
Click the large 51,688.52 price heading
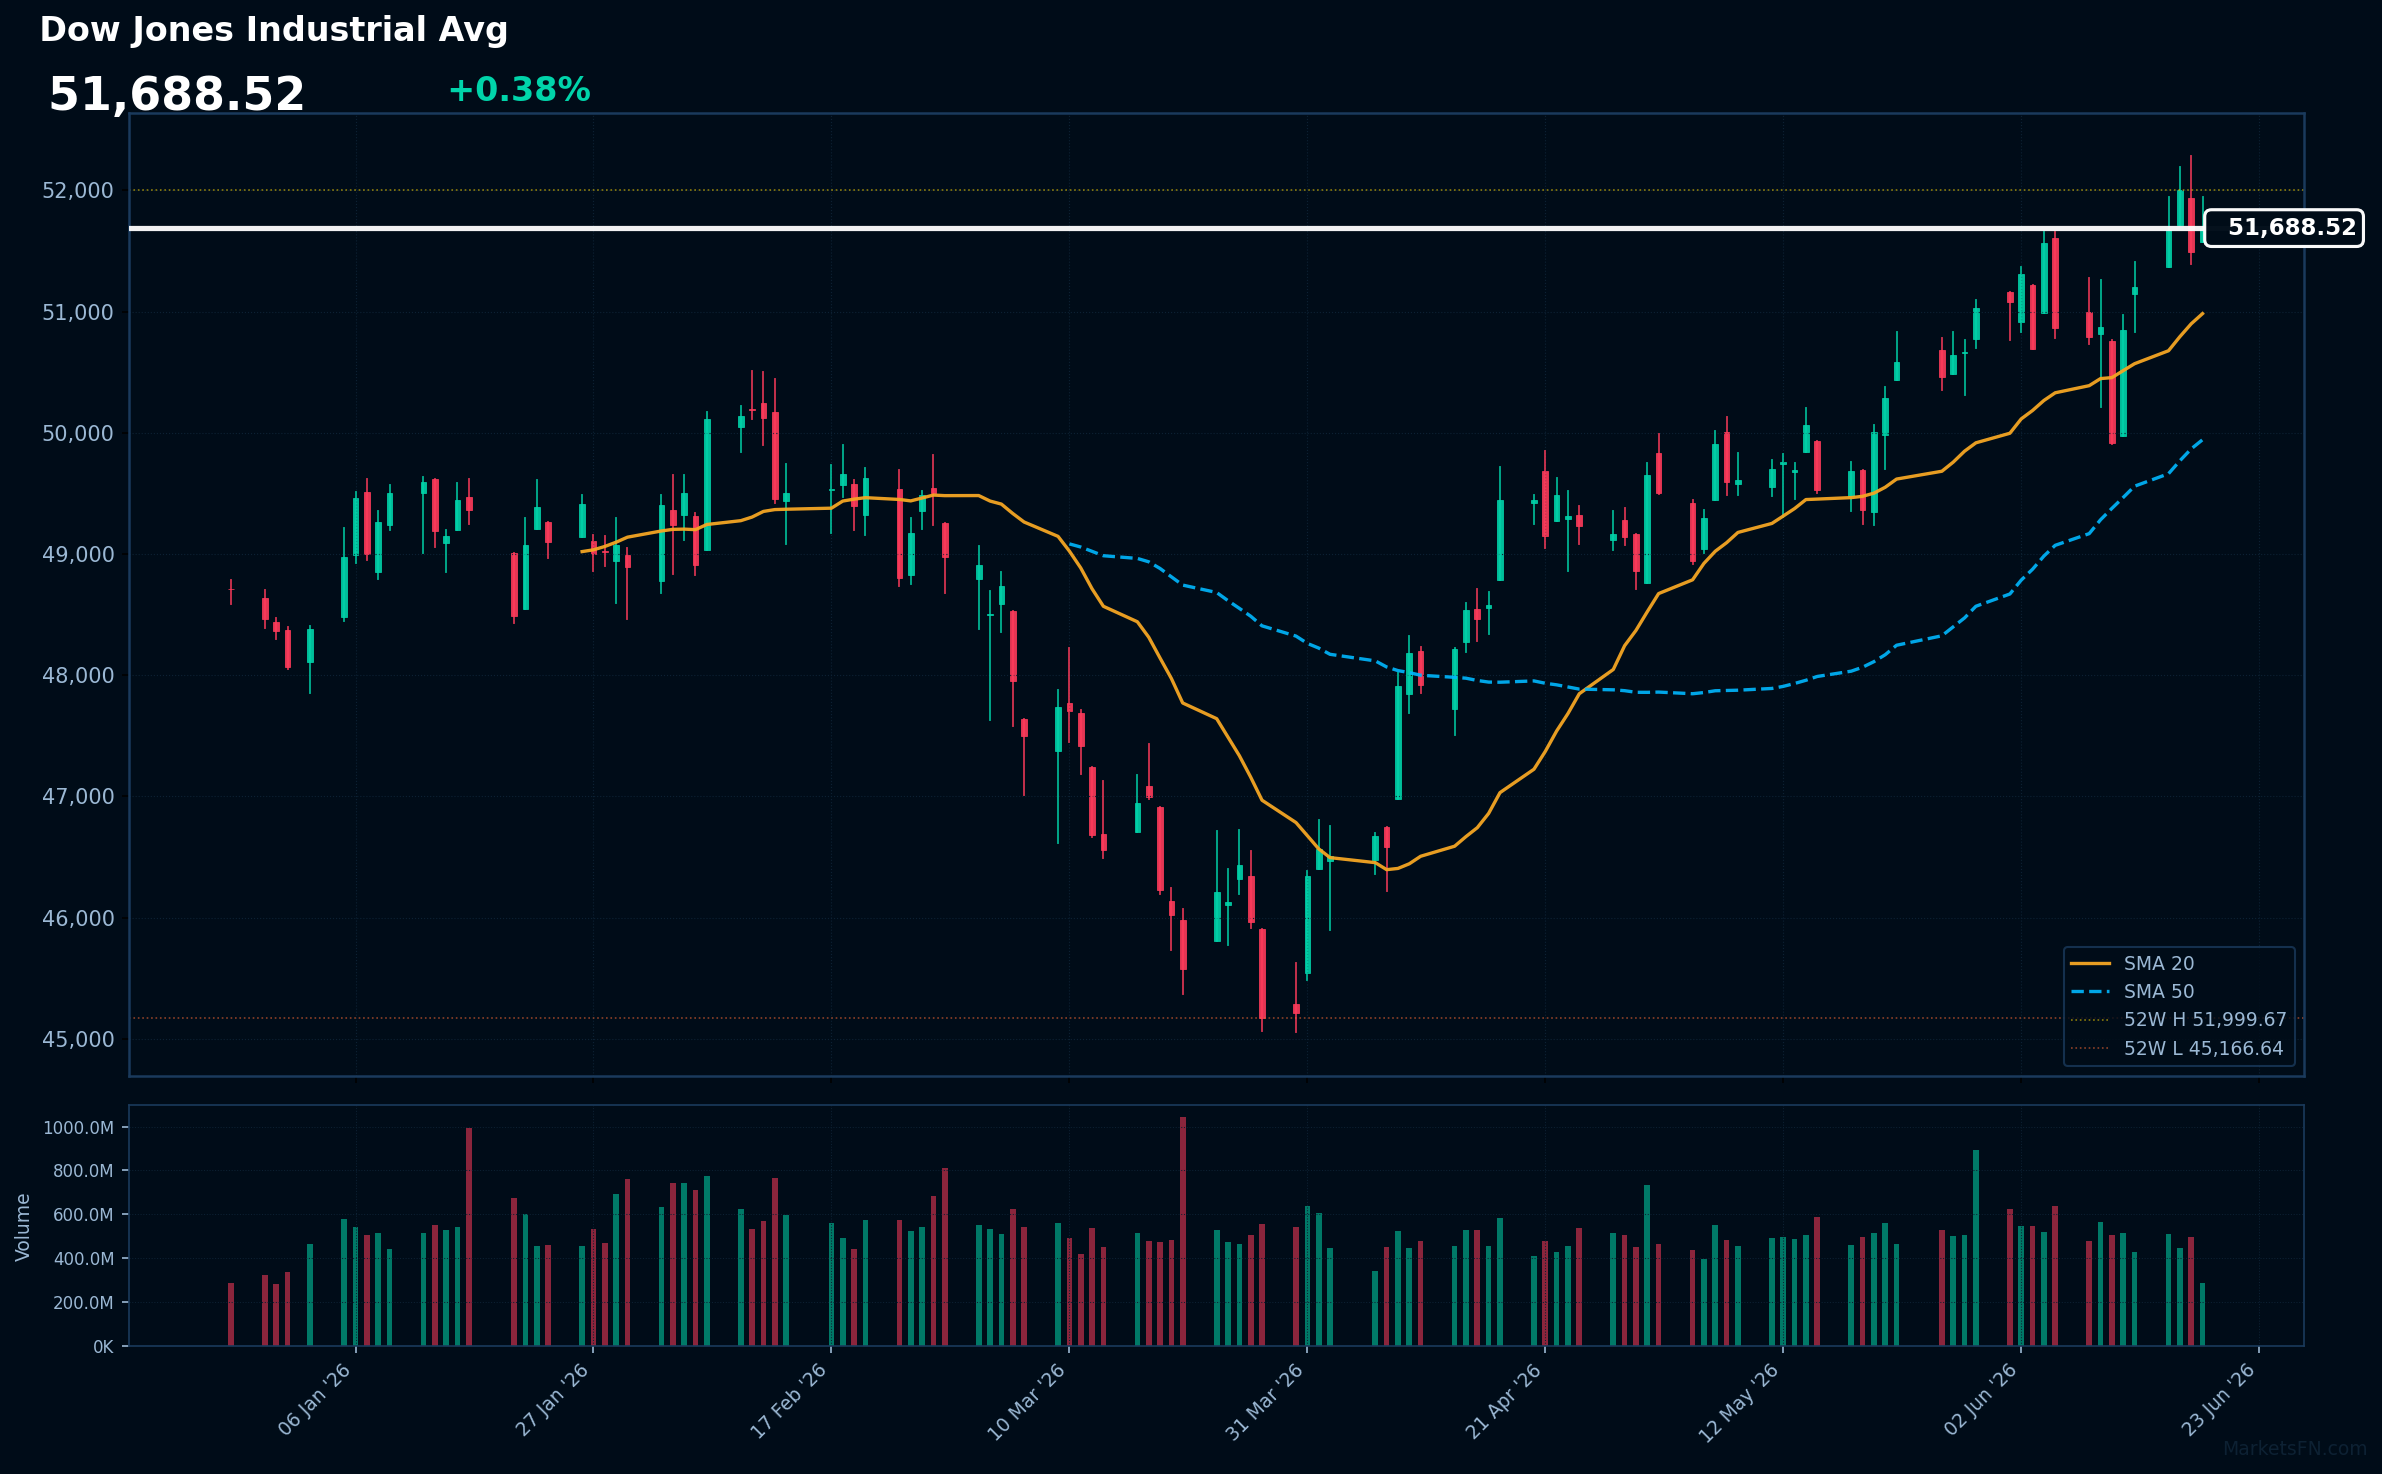pos(177,95)
